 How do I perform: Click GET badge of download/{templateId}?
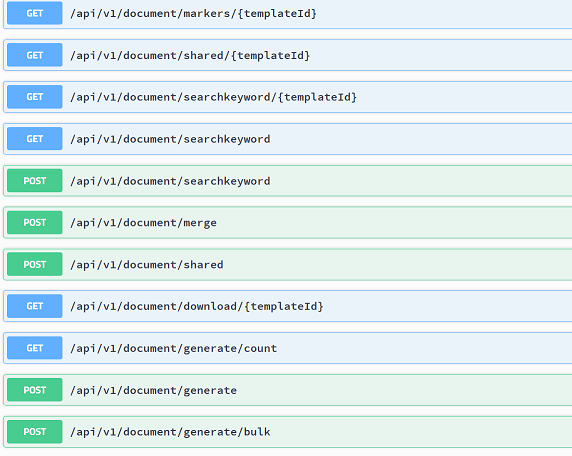(35, 306)
